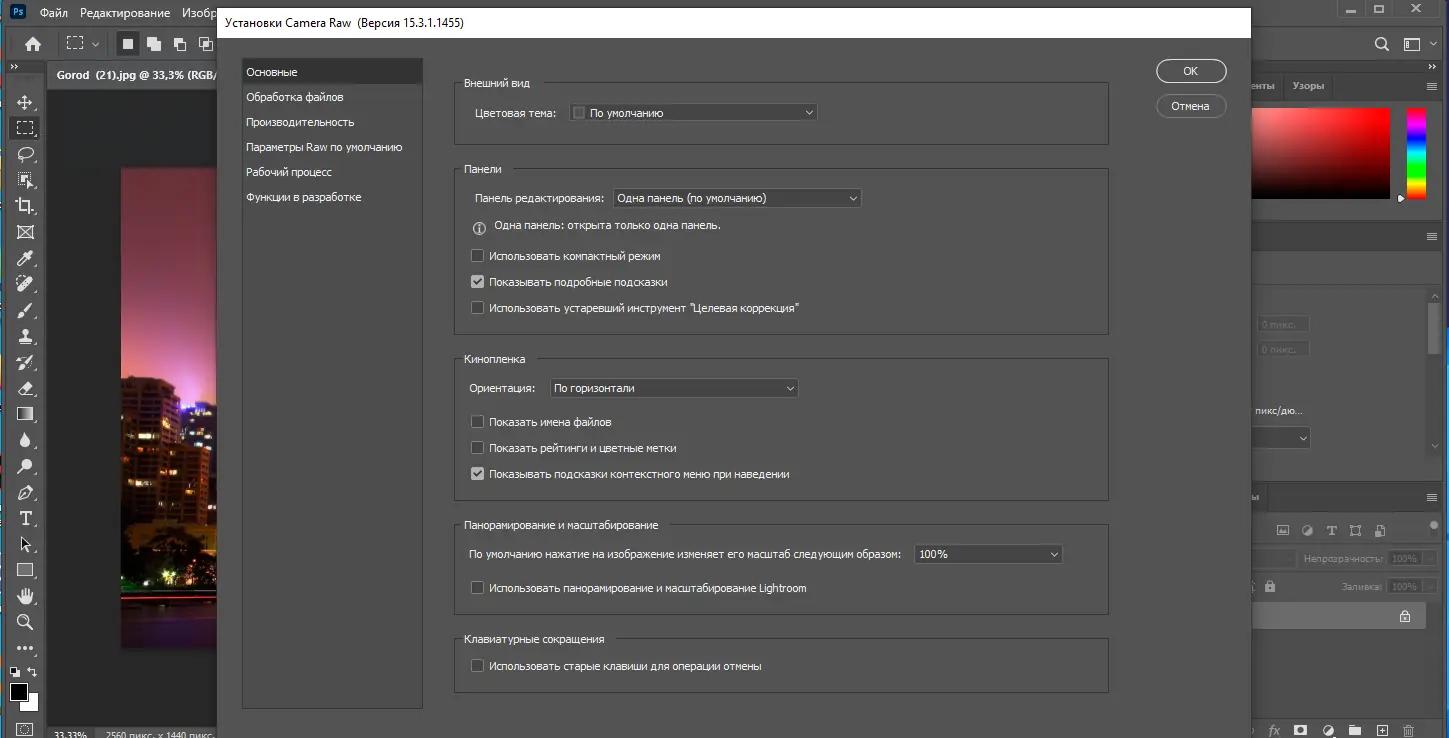Open the "Панель редактирования" dropdown
Image resolution: width=1449 pixels, height=738 pixels.
coord(737,198)
